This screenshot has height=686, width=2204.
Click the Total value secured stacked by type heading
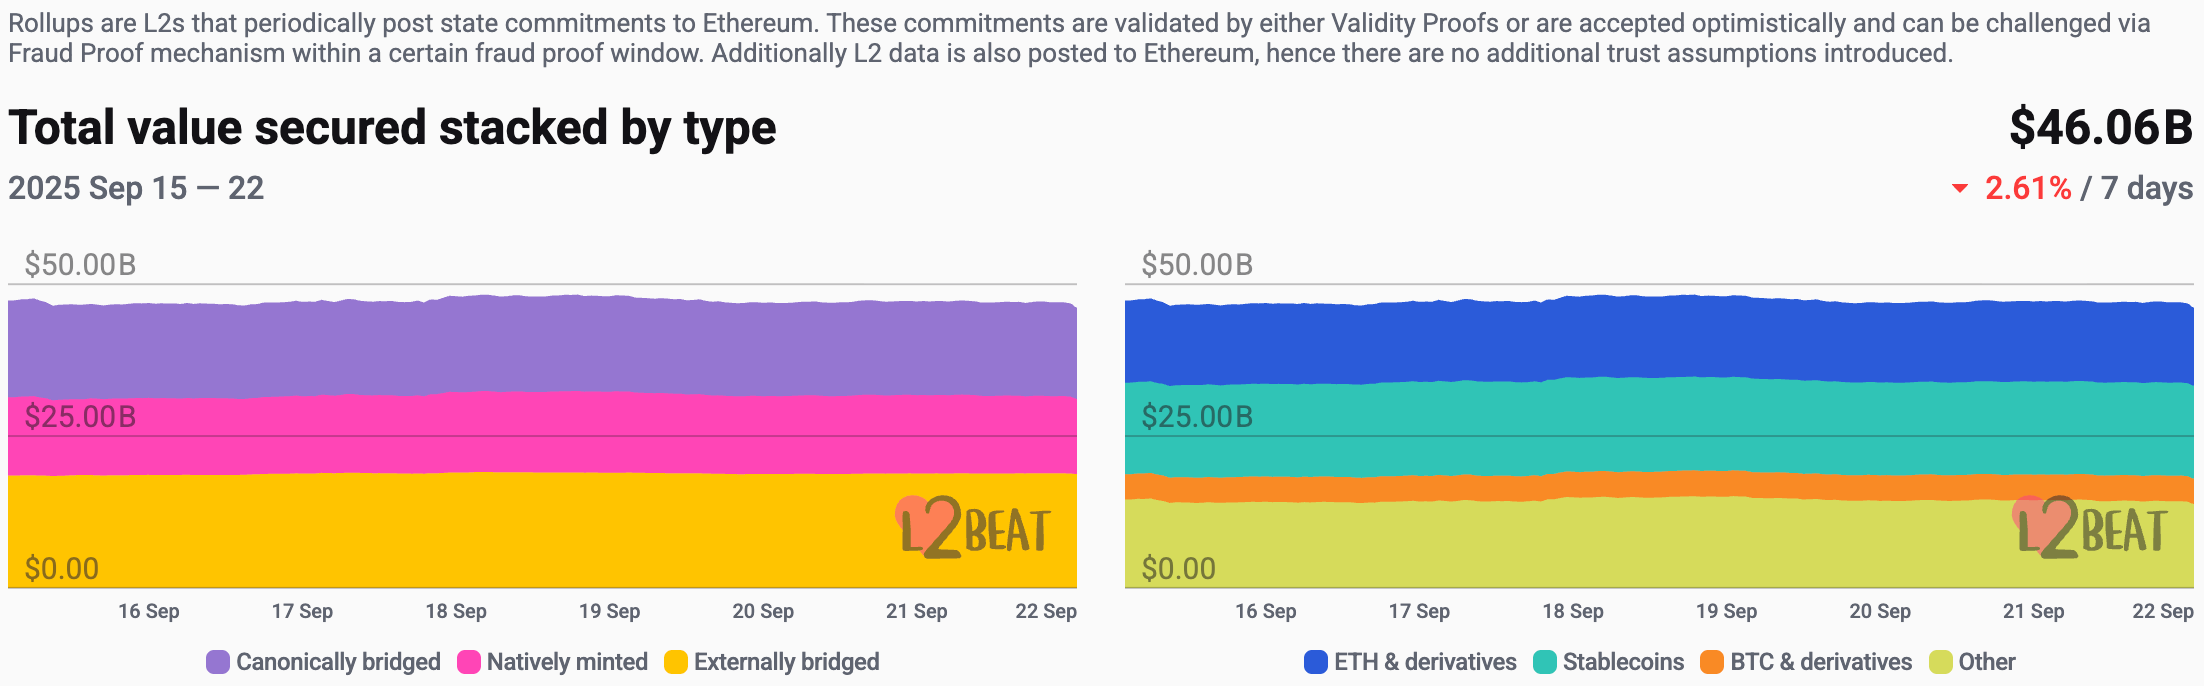(x=392, y=128)
